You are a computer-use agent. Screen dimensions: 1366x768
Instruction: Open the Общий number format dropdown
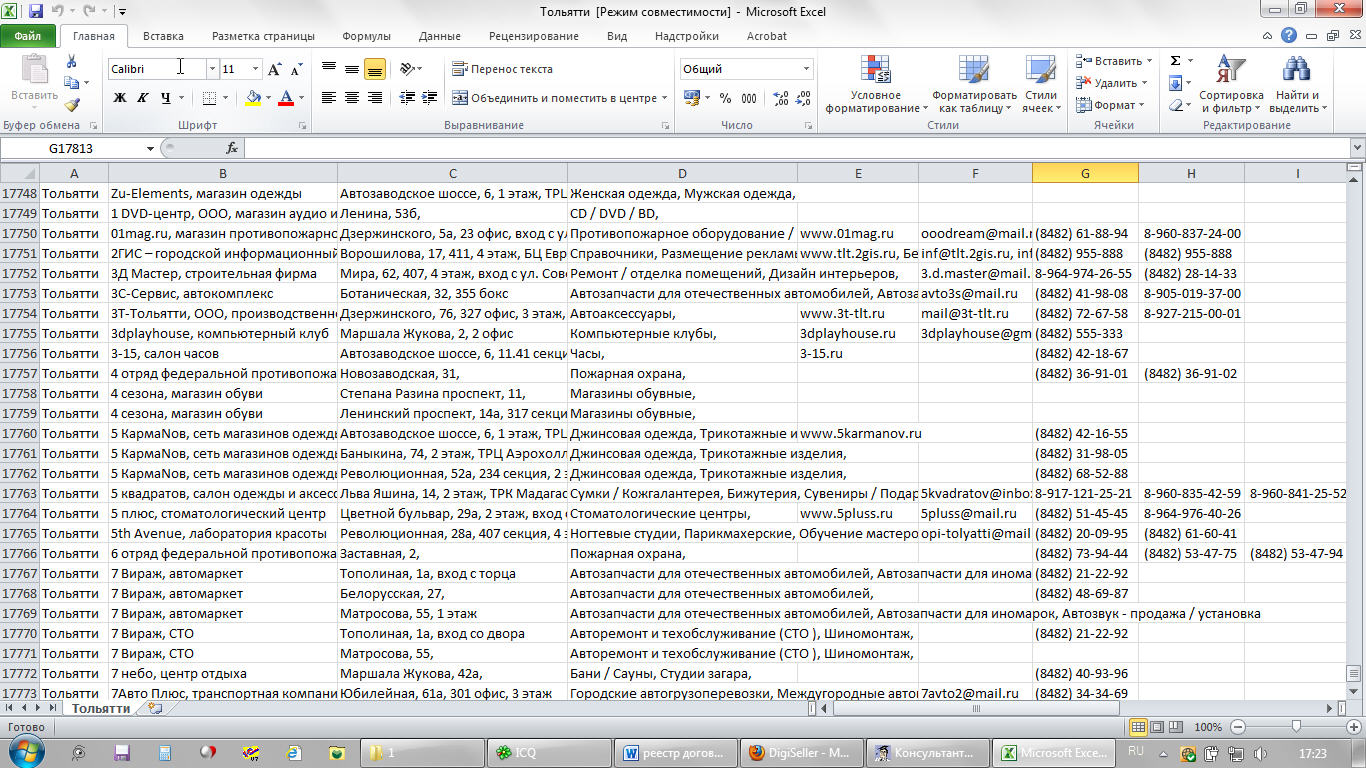[806, 69]
